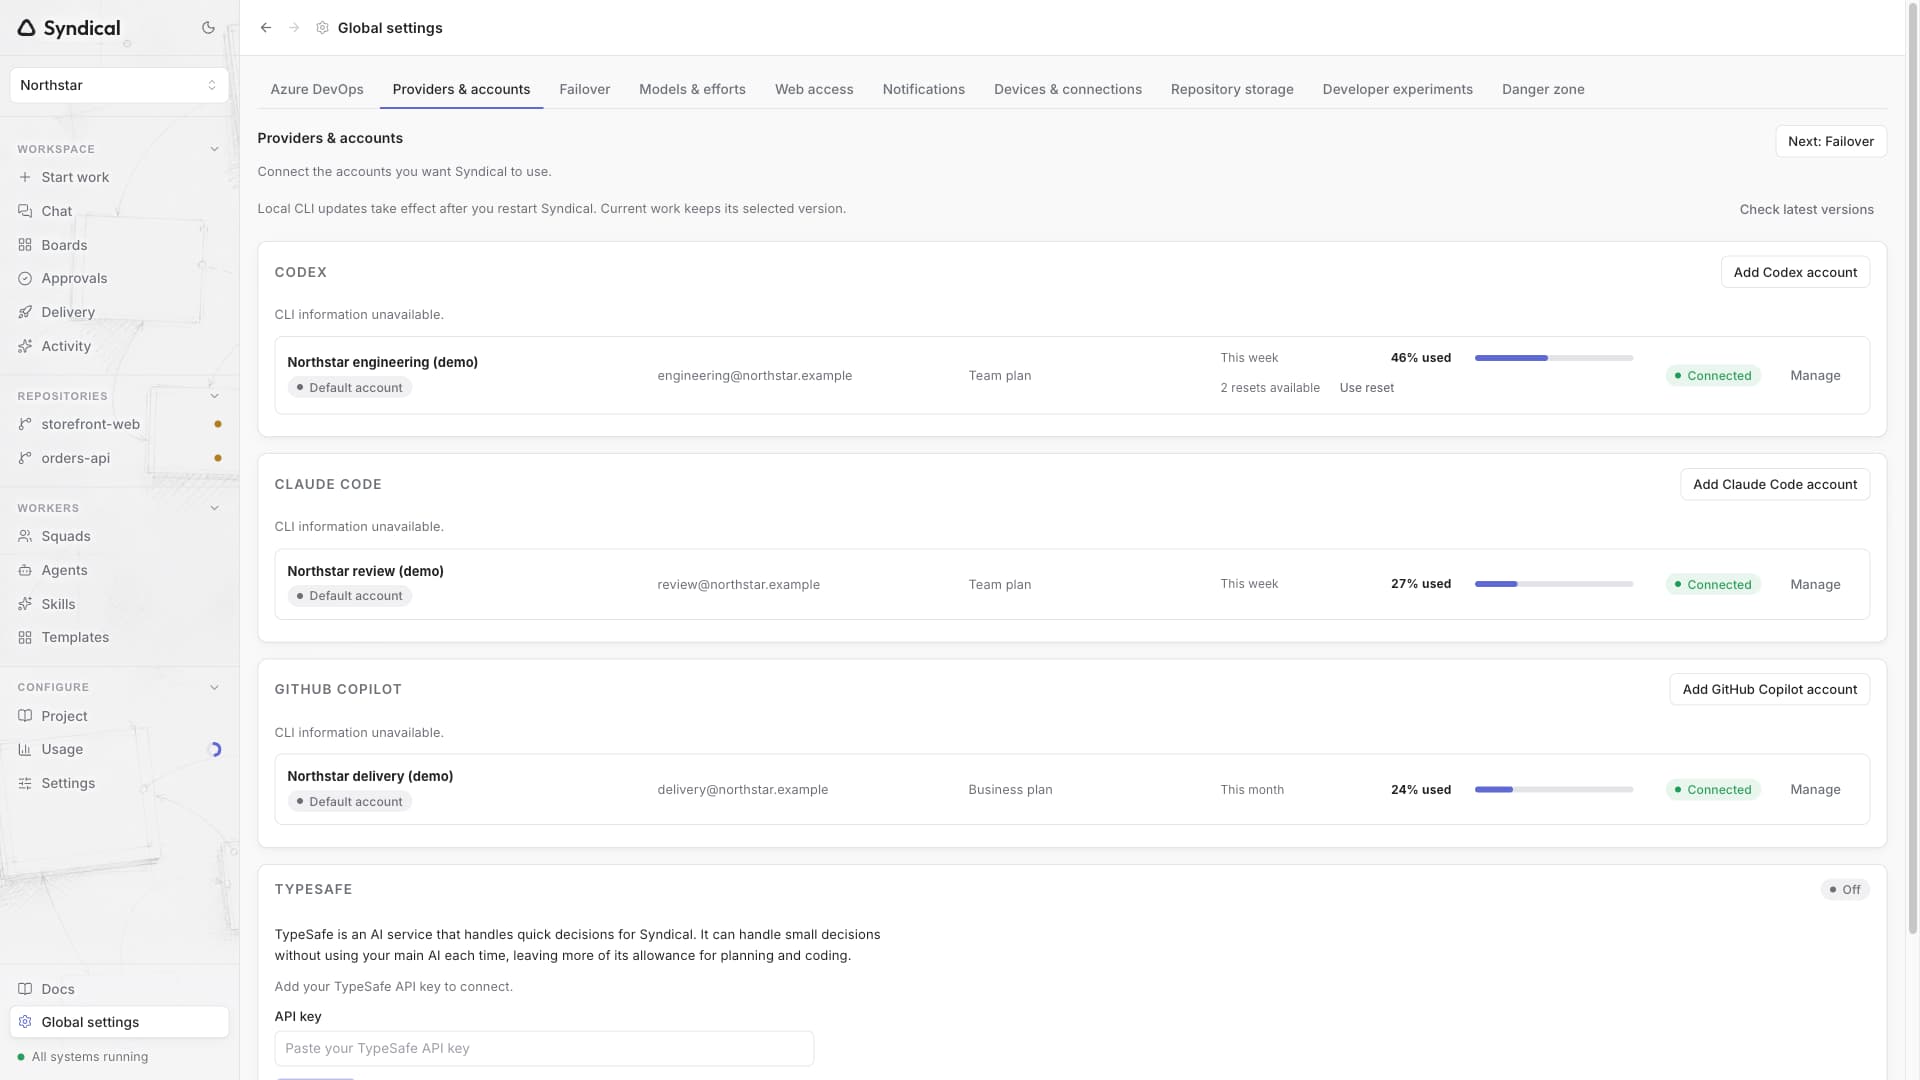Open the Delivery rocket icon
This screenshot has height=1080, width=1920.
point(25,312)
